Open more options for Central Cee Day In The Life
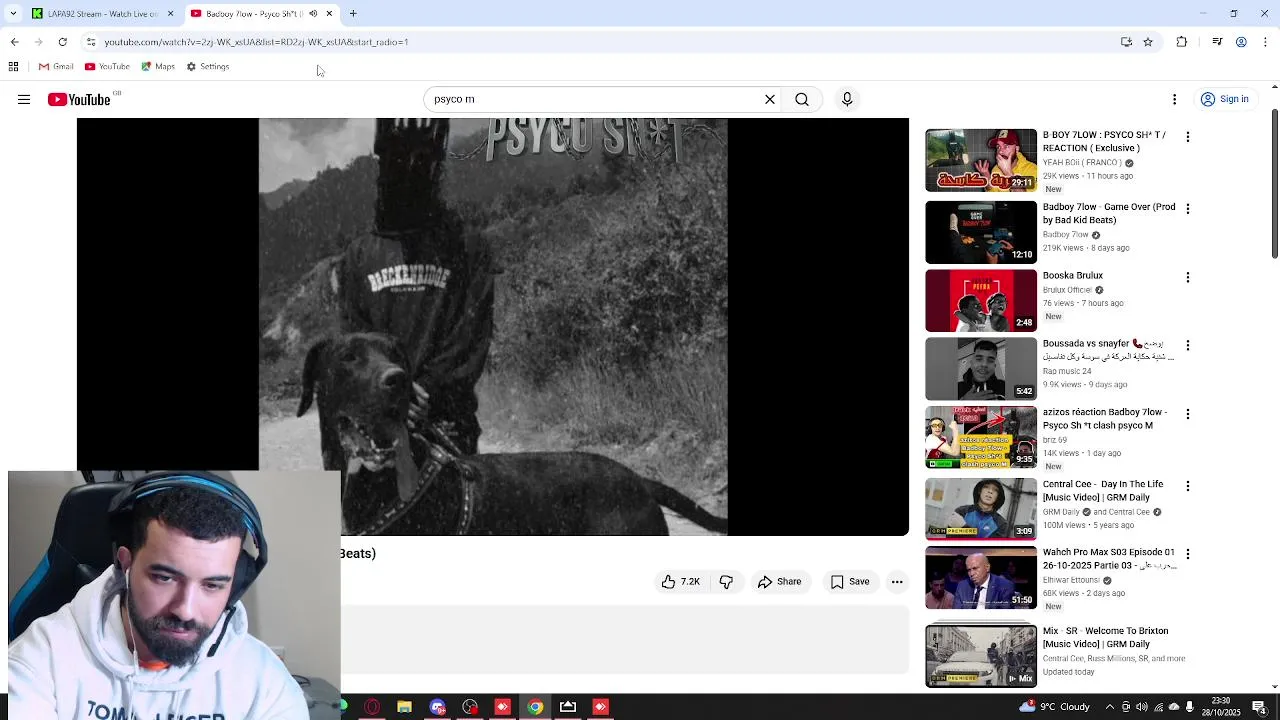The height and width of the screenshot is (720, 1280). coord(1188,486)
